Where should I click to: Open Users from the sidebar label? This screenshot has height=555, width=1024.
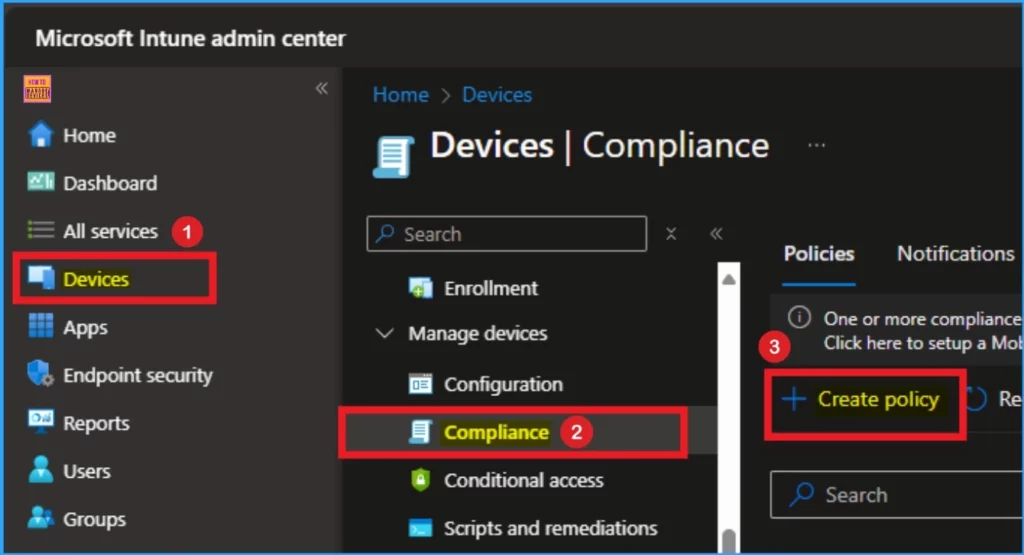click(87, 471)
